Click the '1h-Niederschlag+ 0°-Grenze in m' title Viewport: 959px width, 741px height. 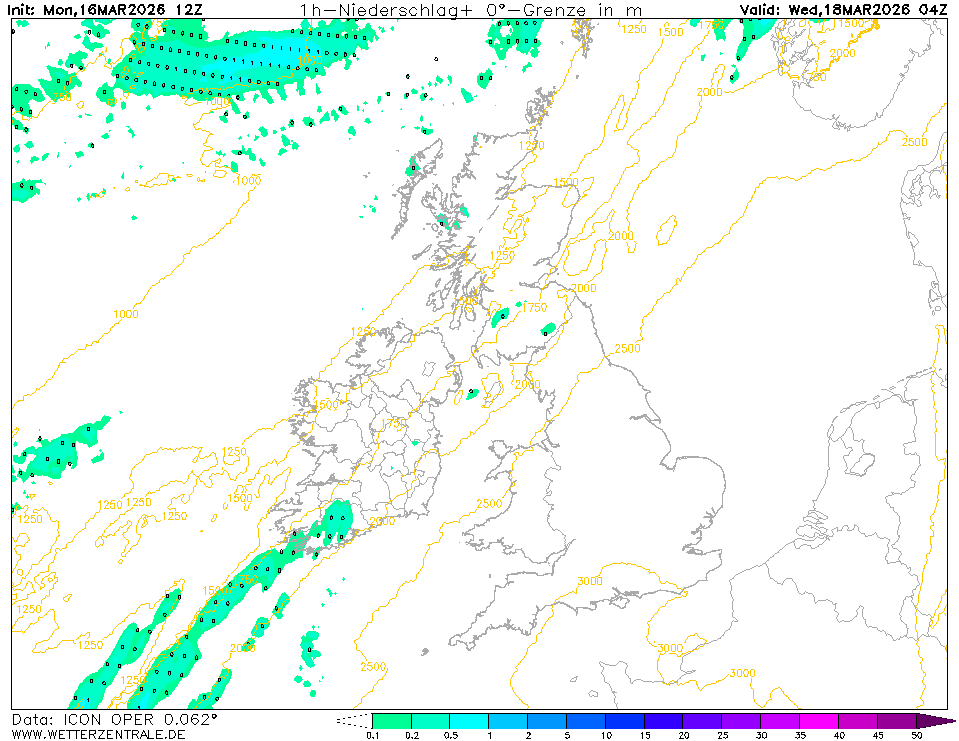tap(471, 10)
